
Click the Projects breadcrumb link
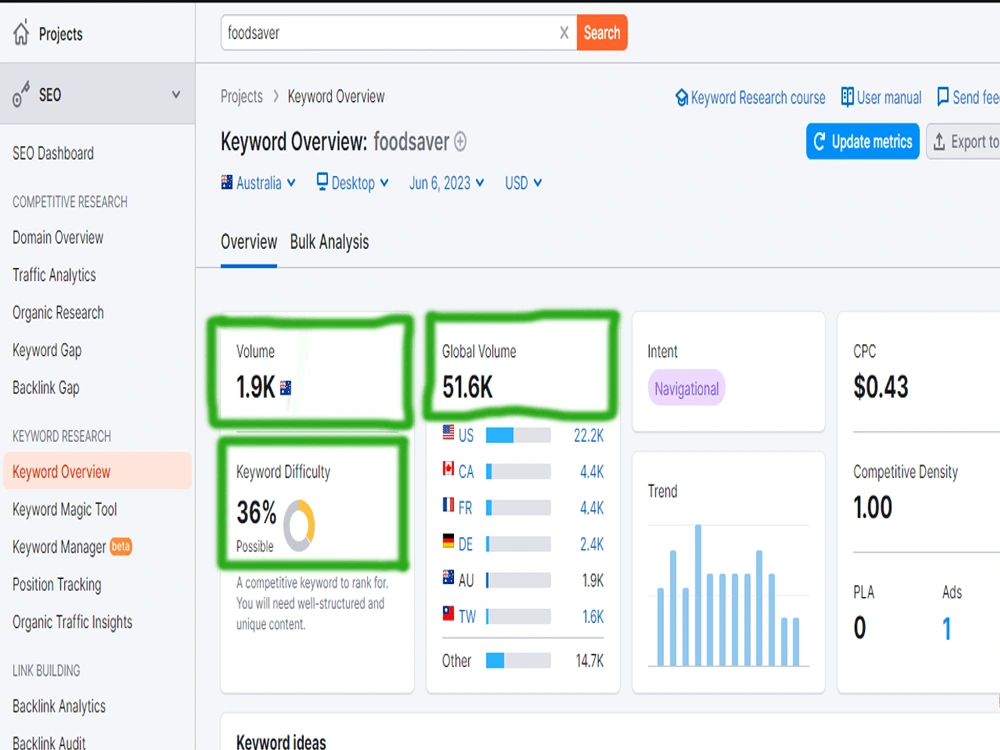click(242, 96)
